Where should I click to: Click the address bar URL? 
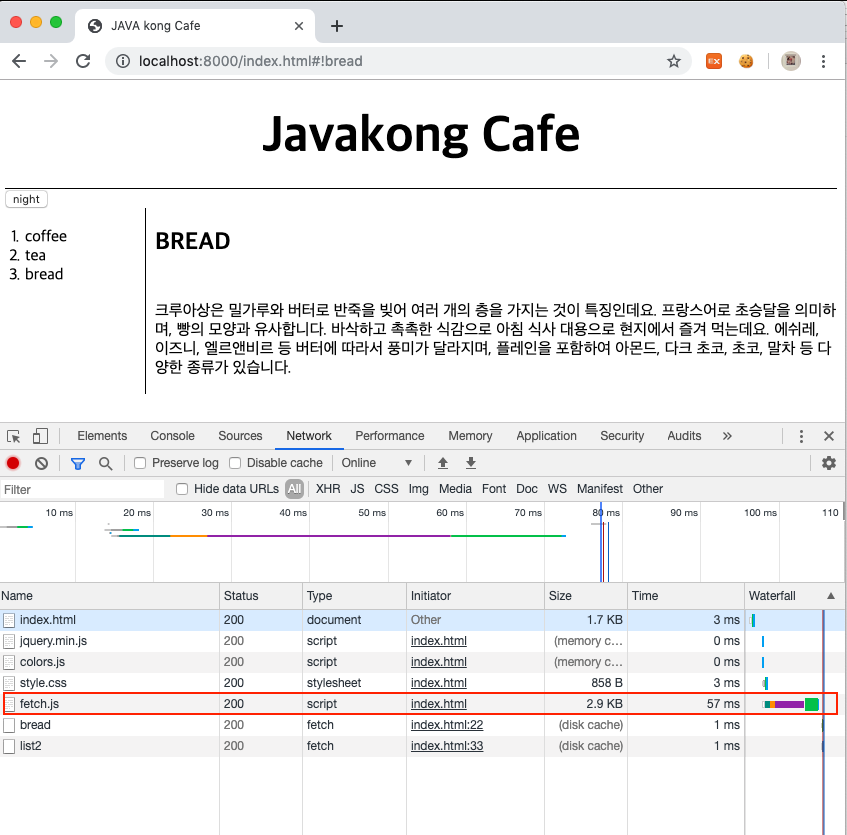point(251,61)
